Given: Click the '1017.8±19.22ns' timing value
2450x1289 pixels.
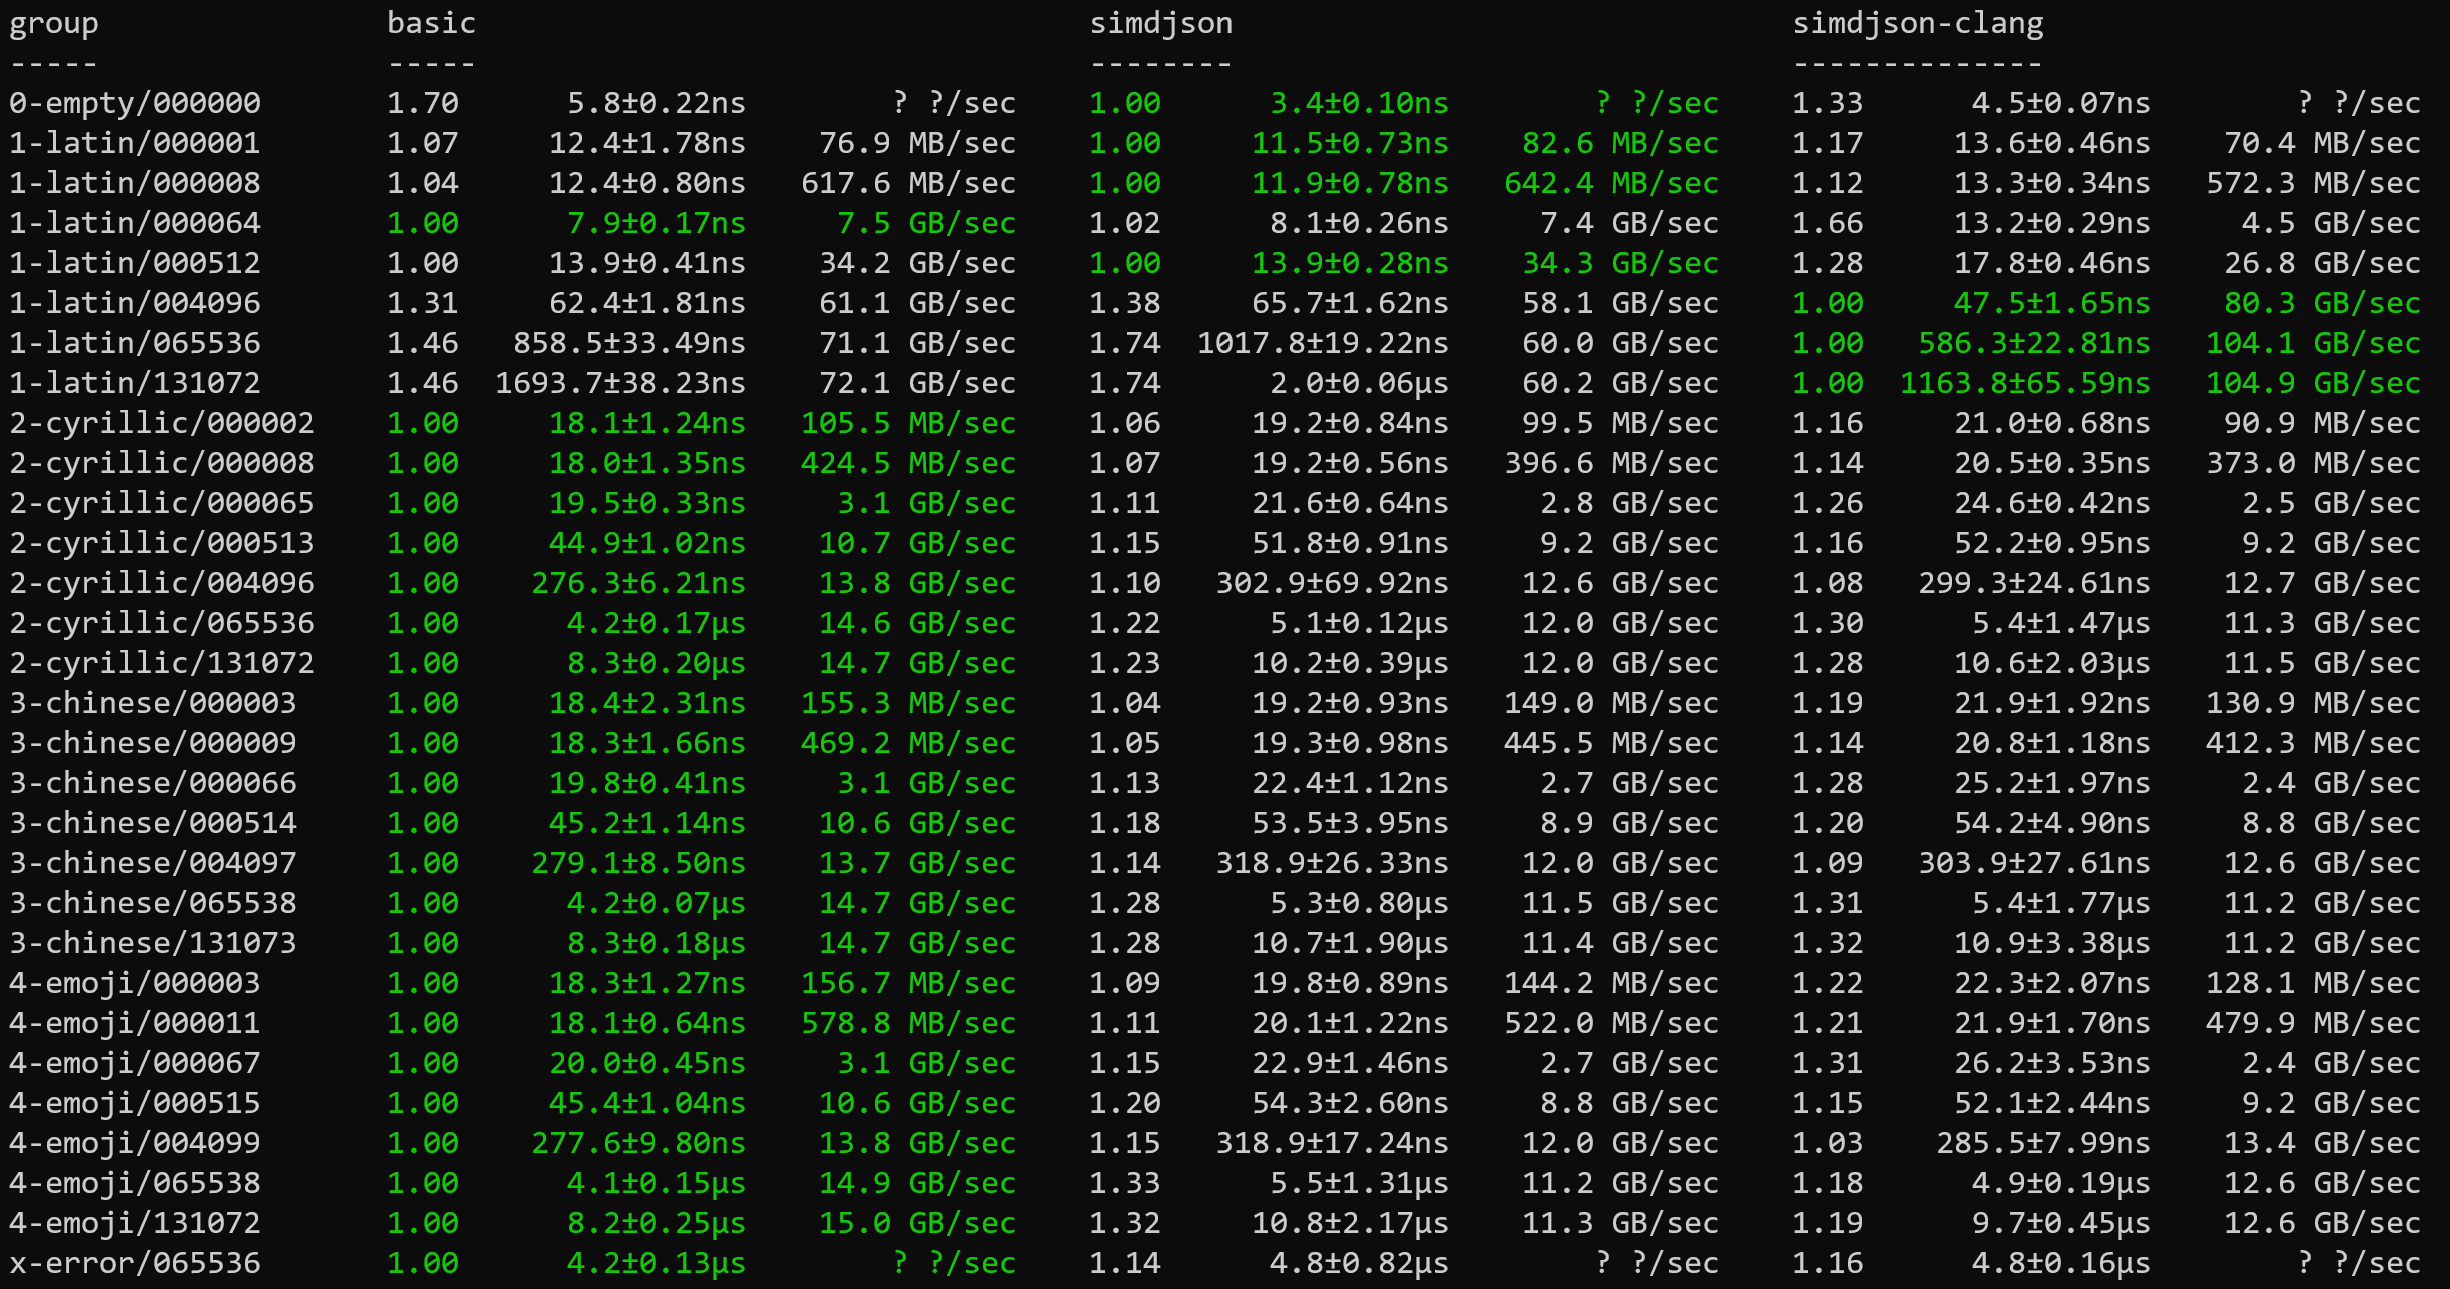Looking at the screenshot, I should tap(1322, 343).
